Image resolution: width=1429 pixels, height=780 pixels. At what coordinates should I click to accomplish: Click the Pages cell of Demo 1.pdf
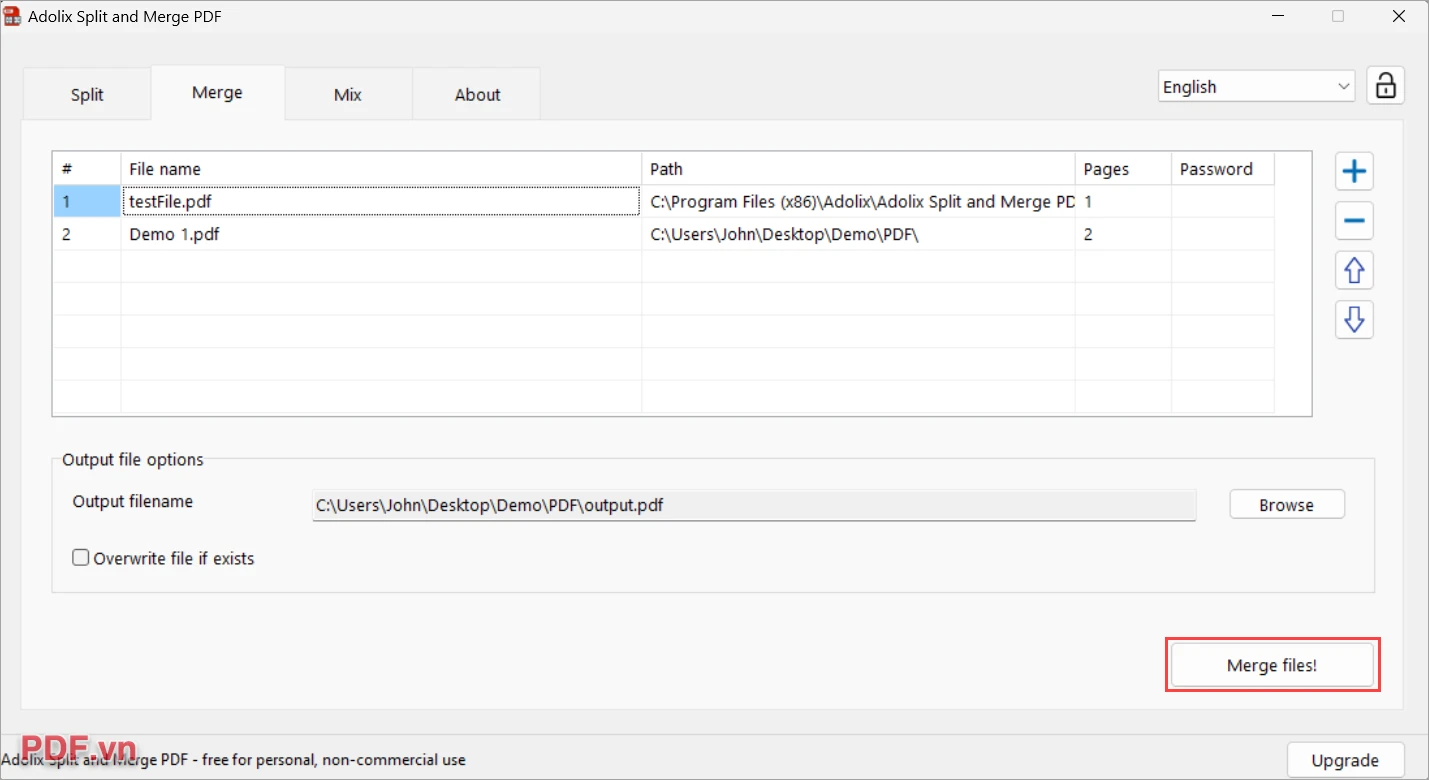tap(1123, 235)
